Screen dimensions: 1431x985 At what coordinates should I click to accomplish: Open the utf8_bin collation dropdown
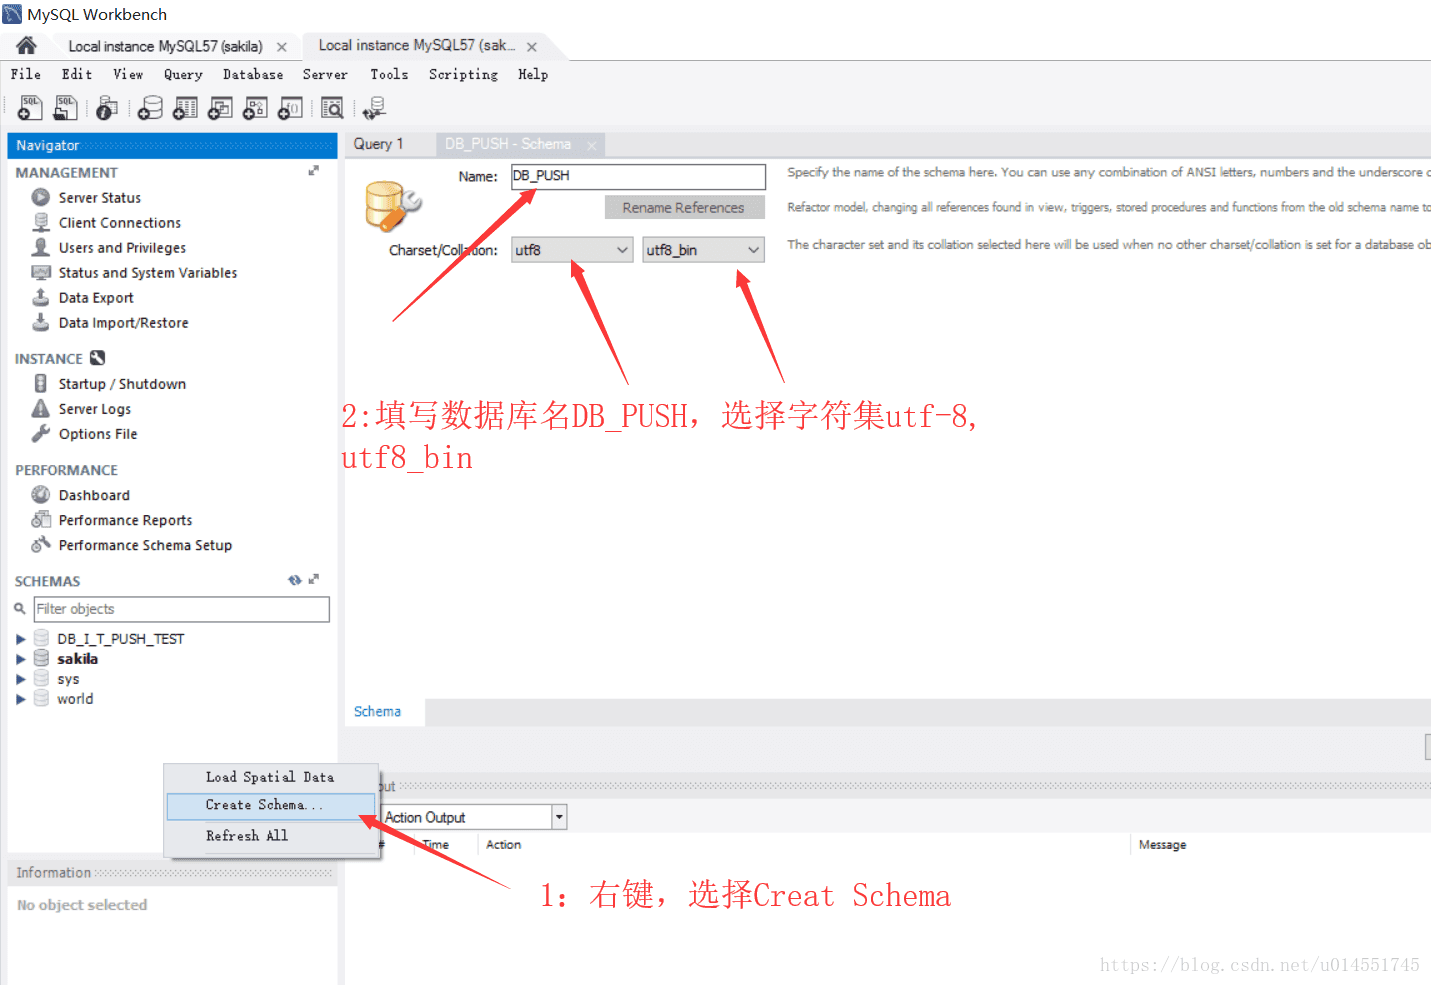pos(703,250)
